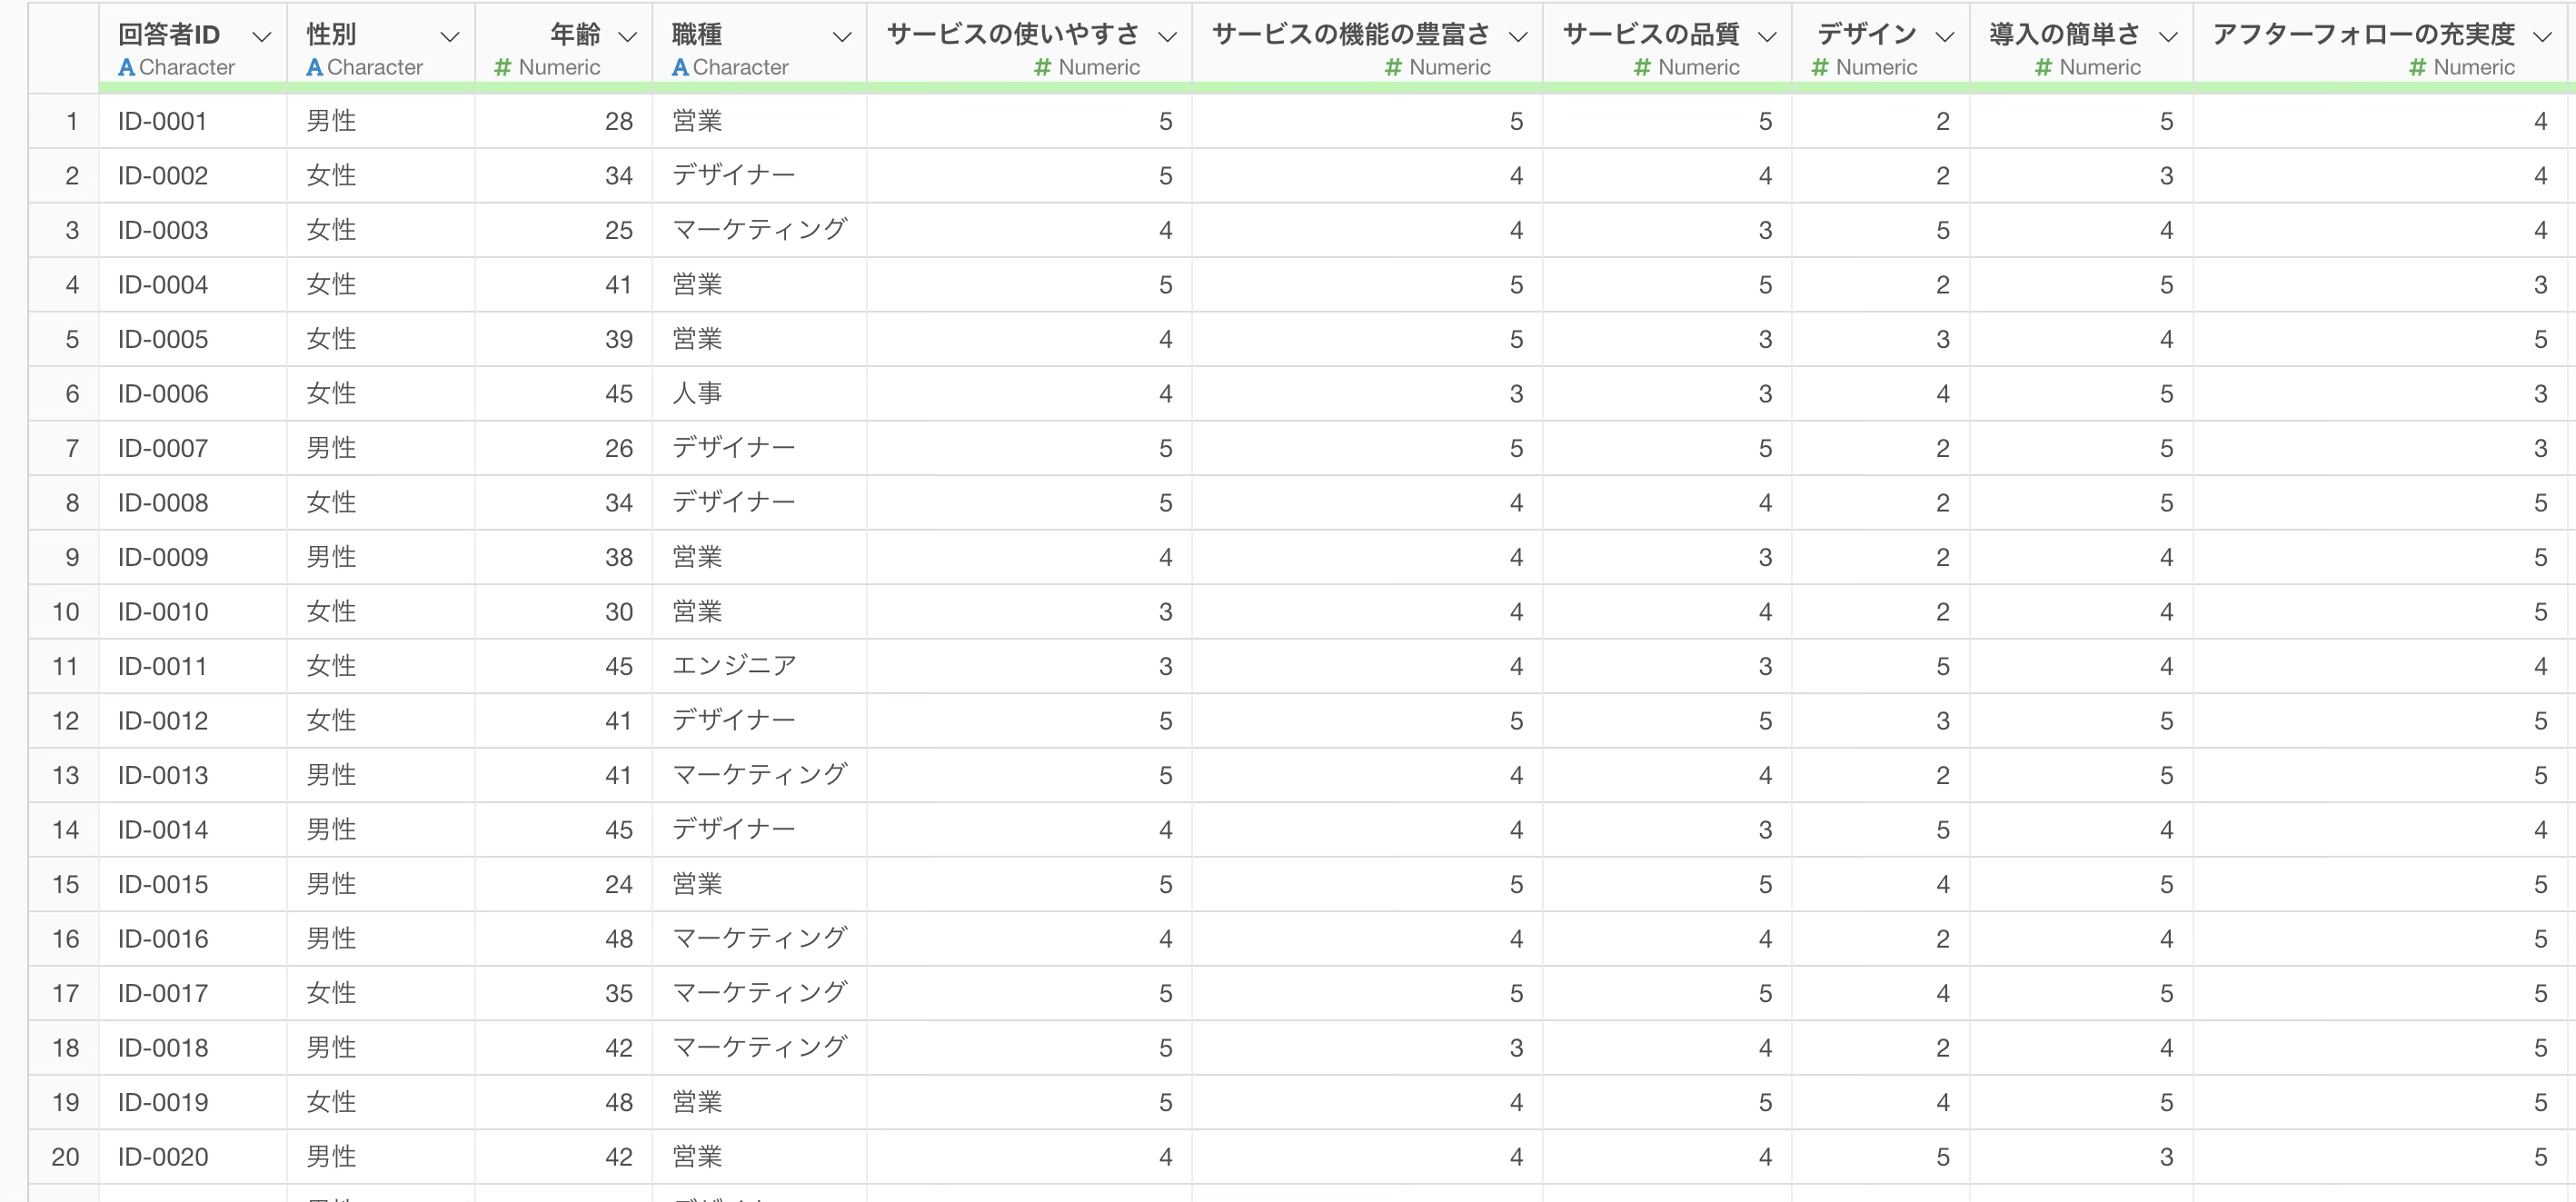Expand the 導入の簡単さ column chevron

(x=2168, y=37)
